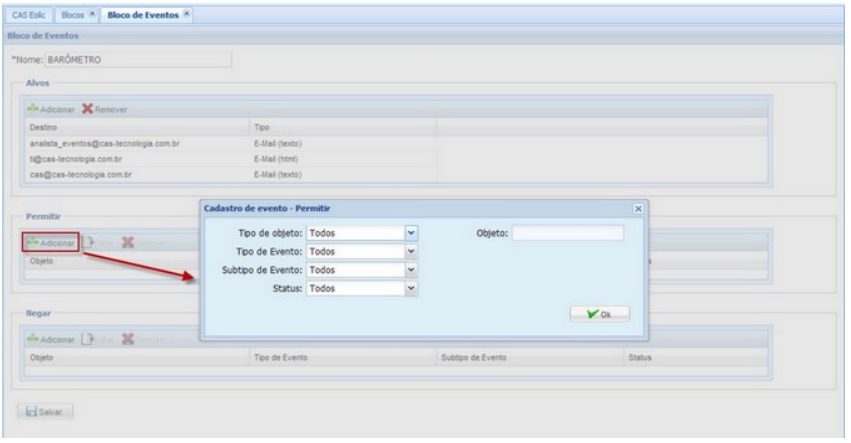Open the Subtipo de Evento dropdown

[x=410, y=270]
